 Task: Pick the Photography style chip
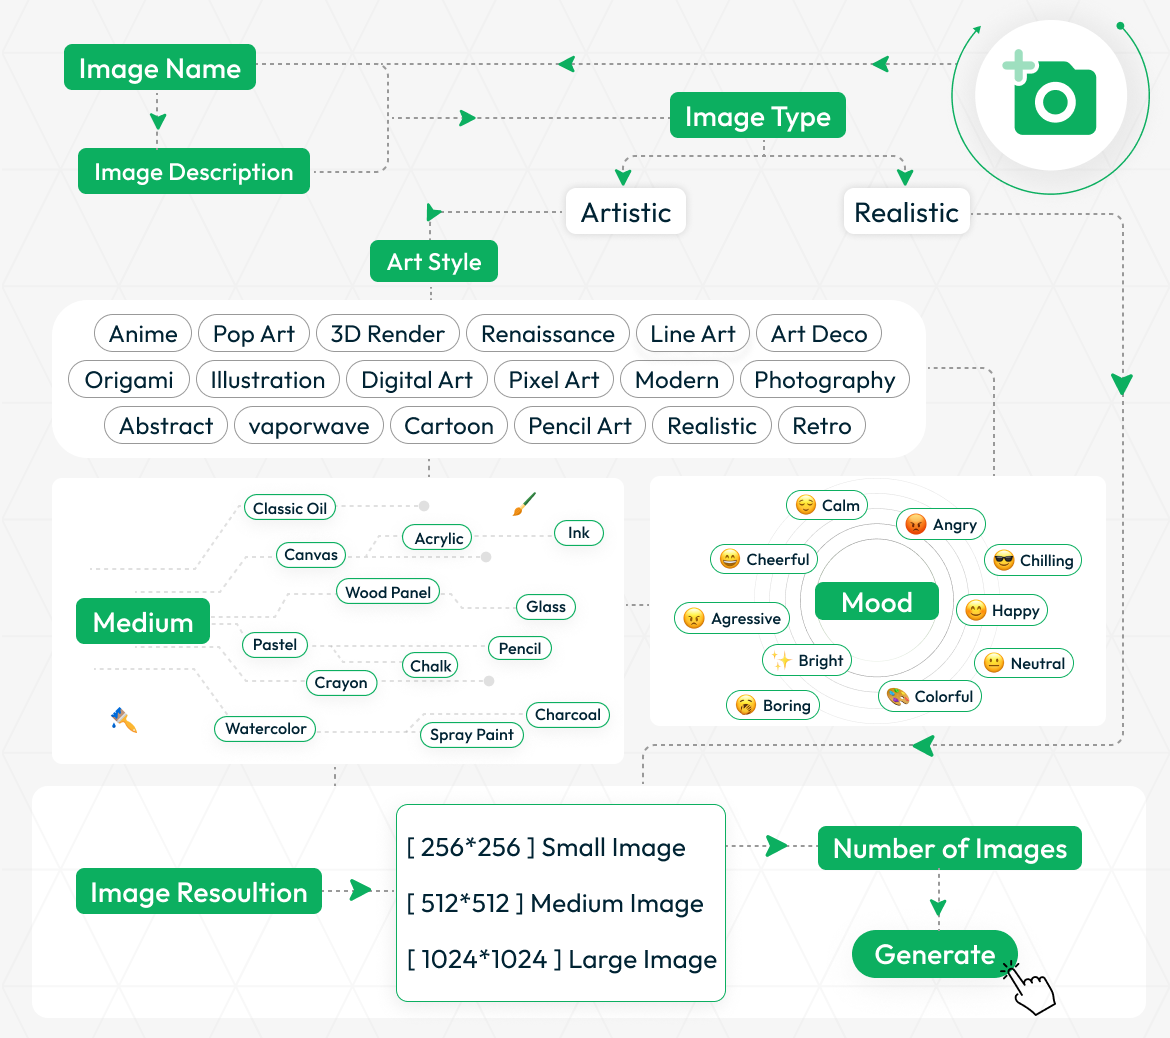point(825,380)
